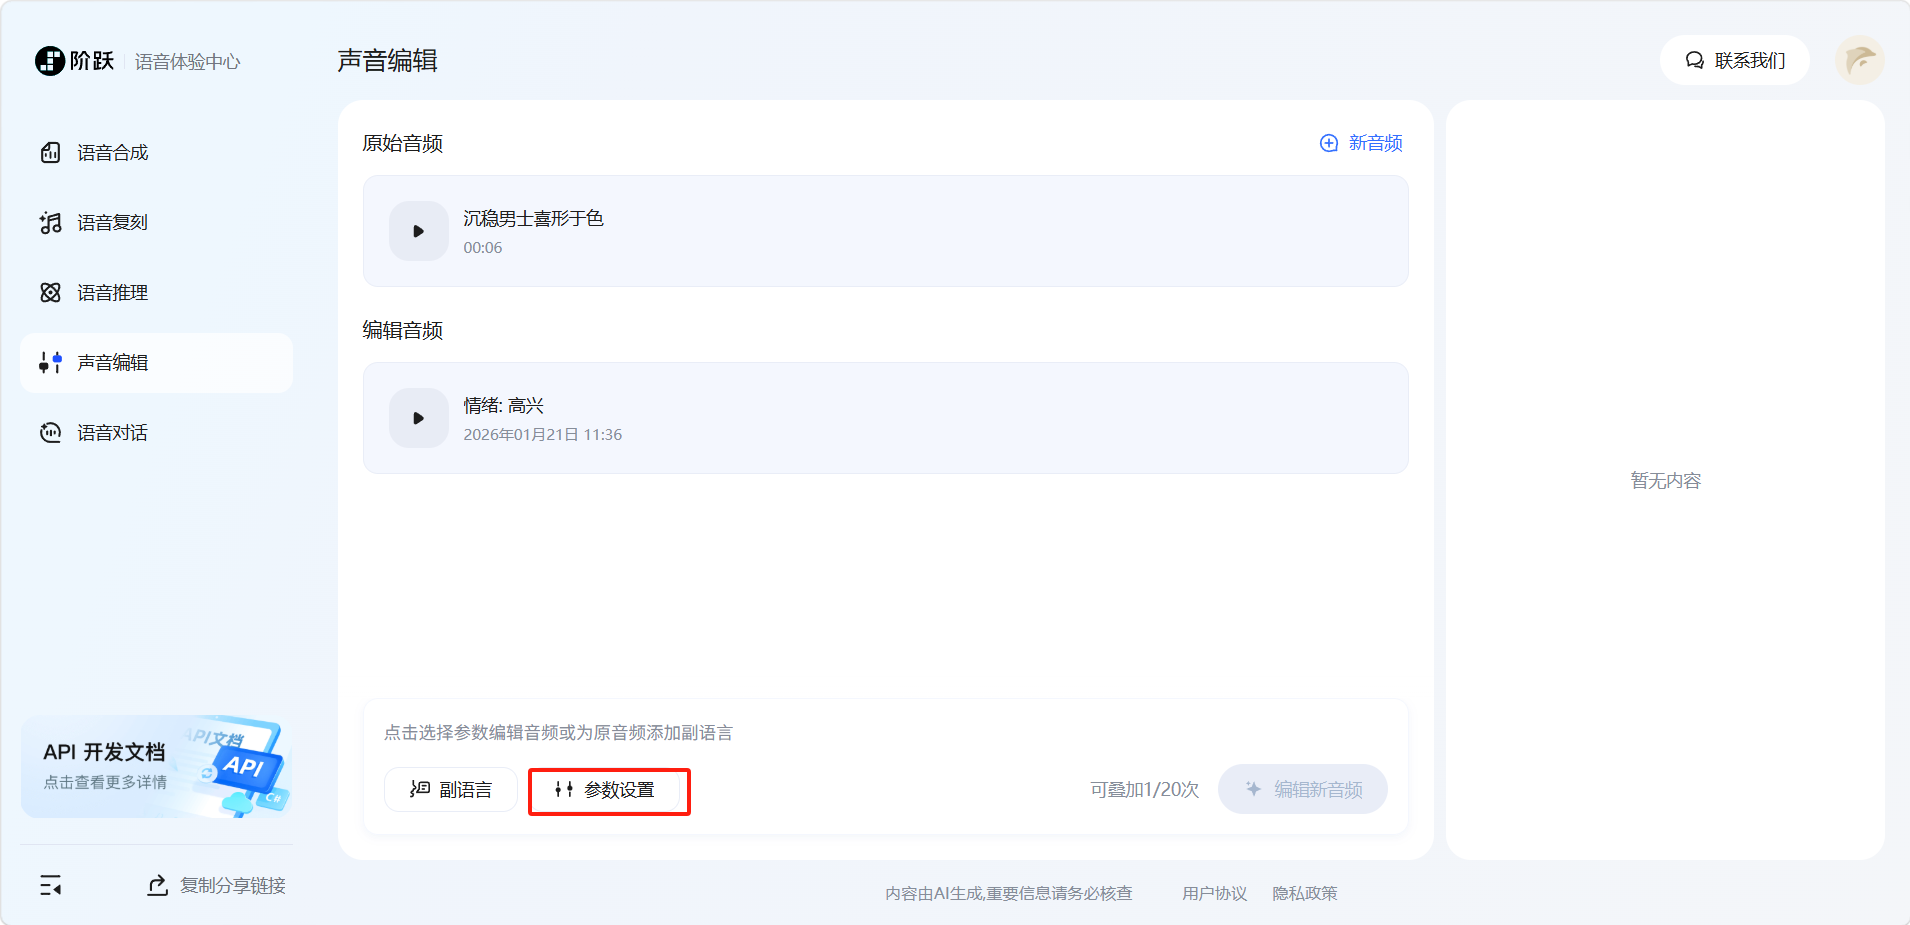Click the 语音推理 sidebar icon

(50, 293)
